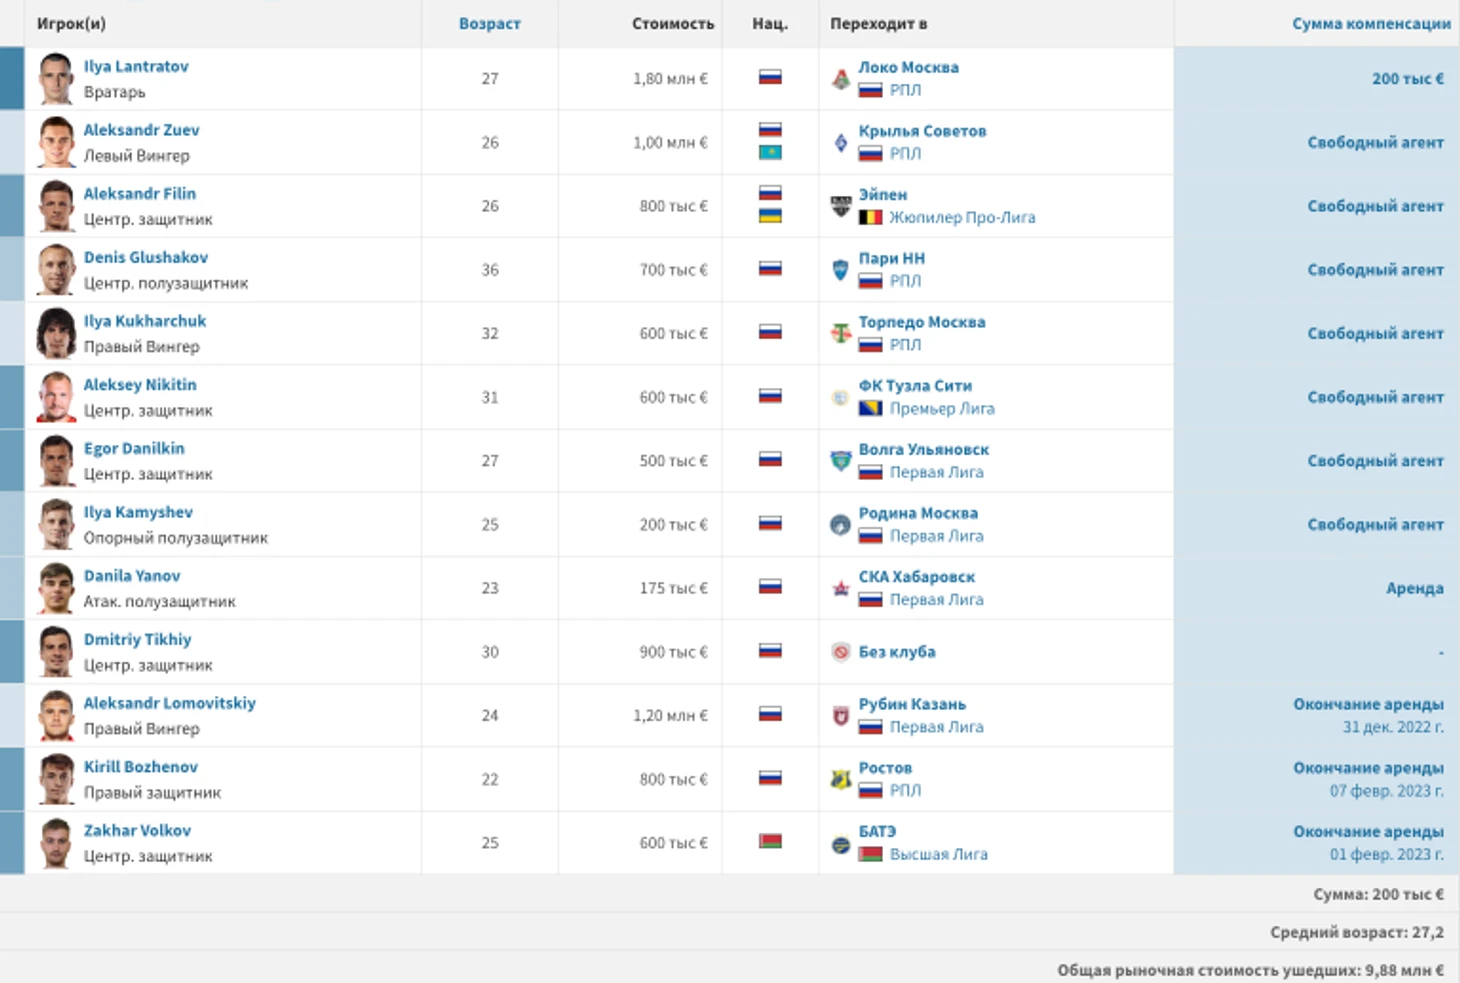Screen dimensions: 1460x983
Task: Click the Belarus flag next to Высшая Лига
Action: coord(871,854)
